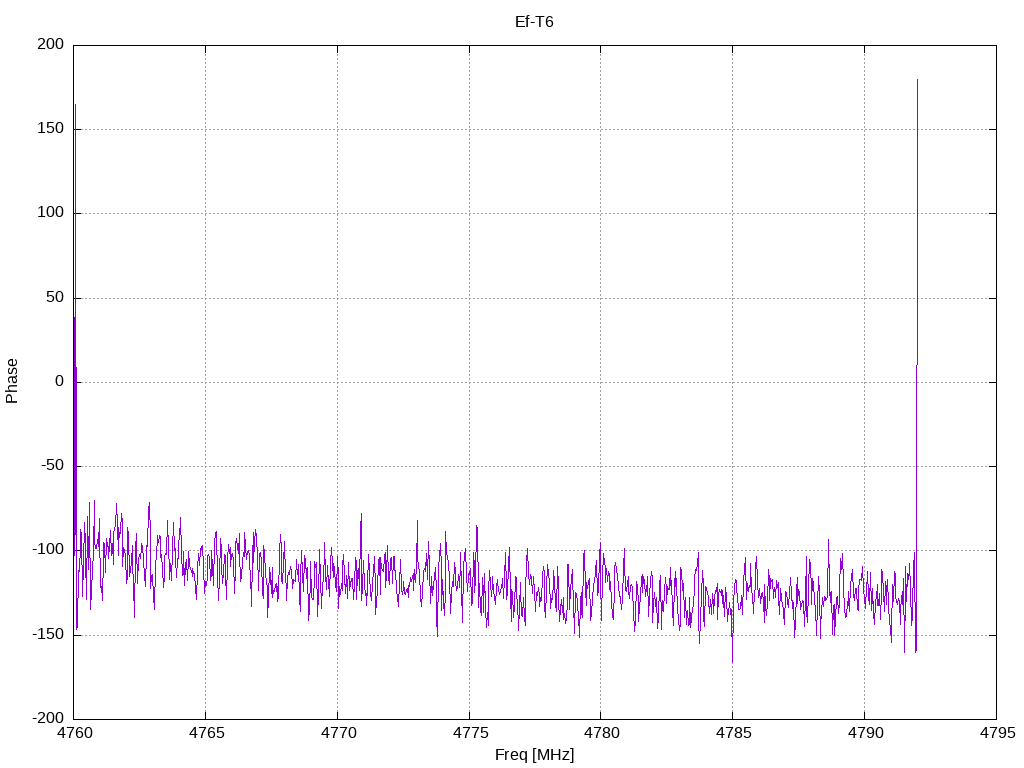
Task: Click the 4760 x-axis tick label
Action: (x=74, y=733)
